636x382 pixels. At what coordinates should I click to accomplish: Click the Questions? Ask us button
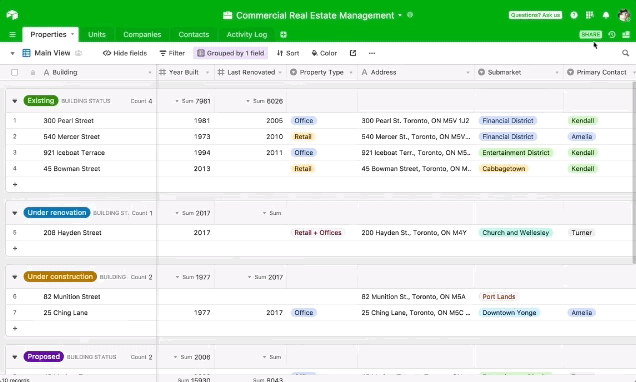535,15
